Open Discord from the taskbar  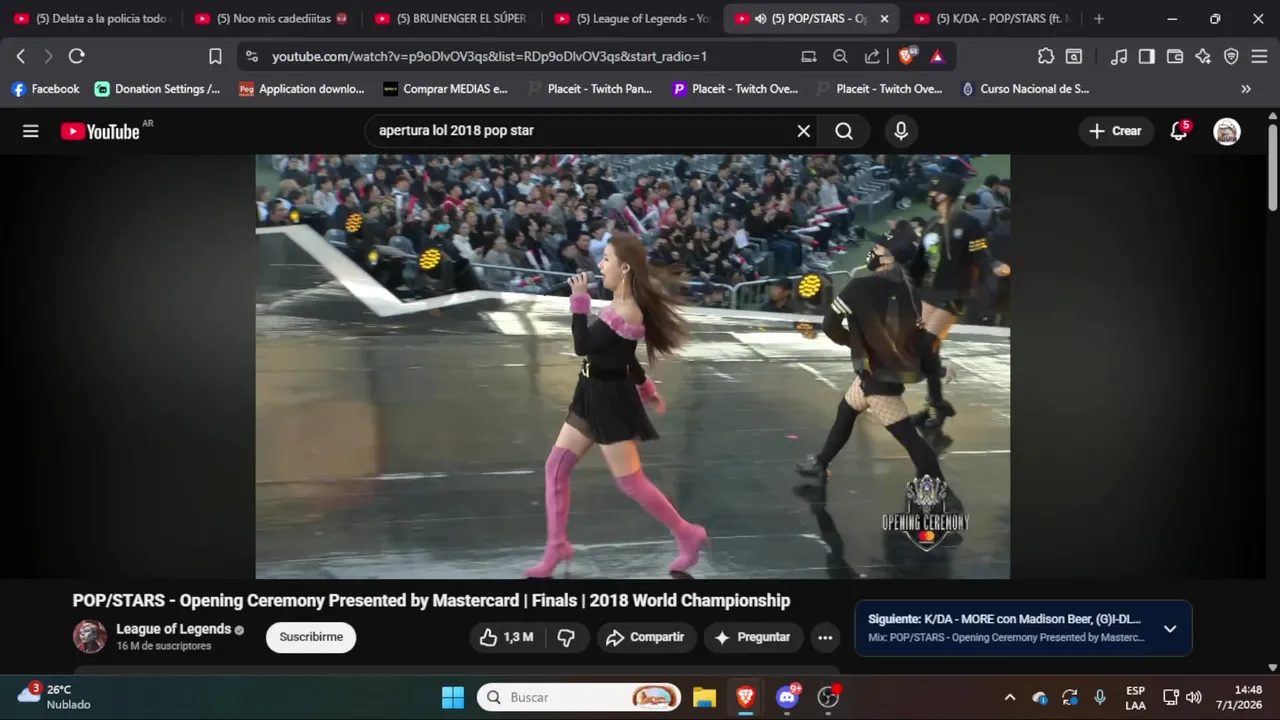(x=787, y=697)
